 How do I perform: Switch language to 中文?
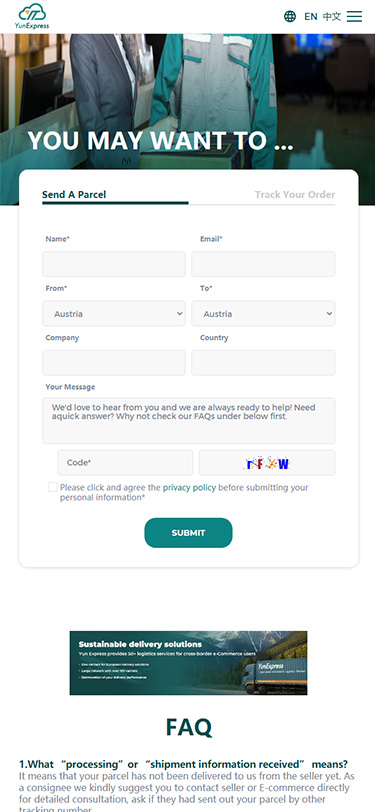331,17
